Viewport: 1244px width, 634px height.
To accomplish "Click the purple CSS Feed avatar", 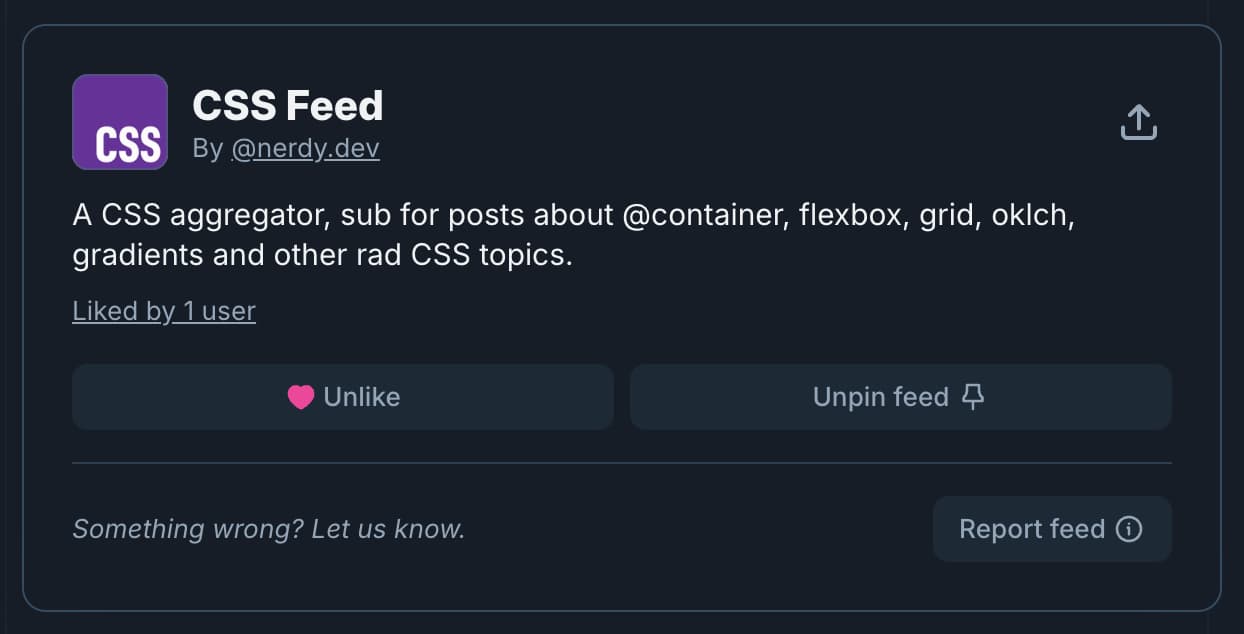I will pyautogui.click(x=119, y=121).
